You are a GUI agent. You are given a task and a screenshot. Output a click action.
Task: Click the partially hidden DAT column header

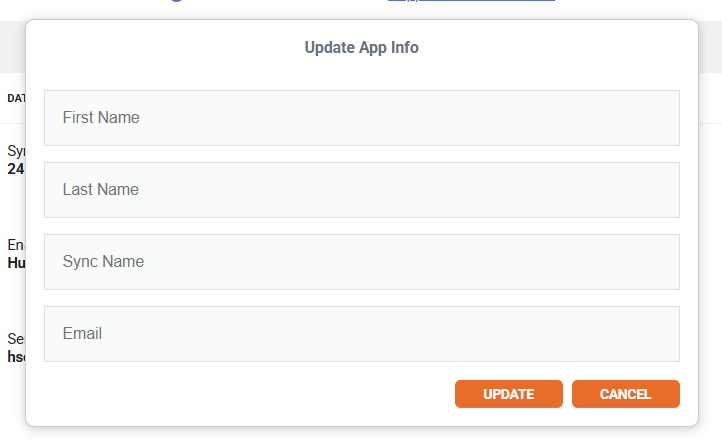[x=16, y=99]
